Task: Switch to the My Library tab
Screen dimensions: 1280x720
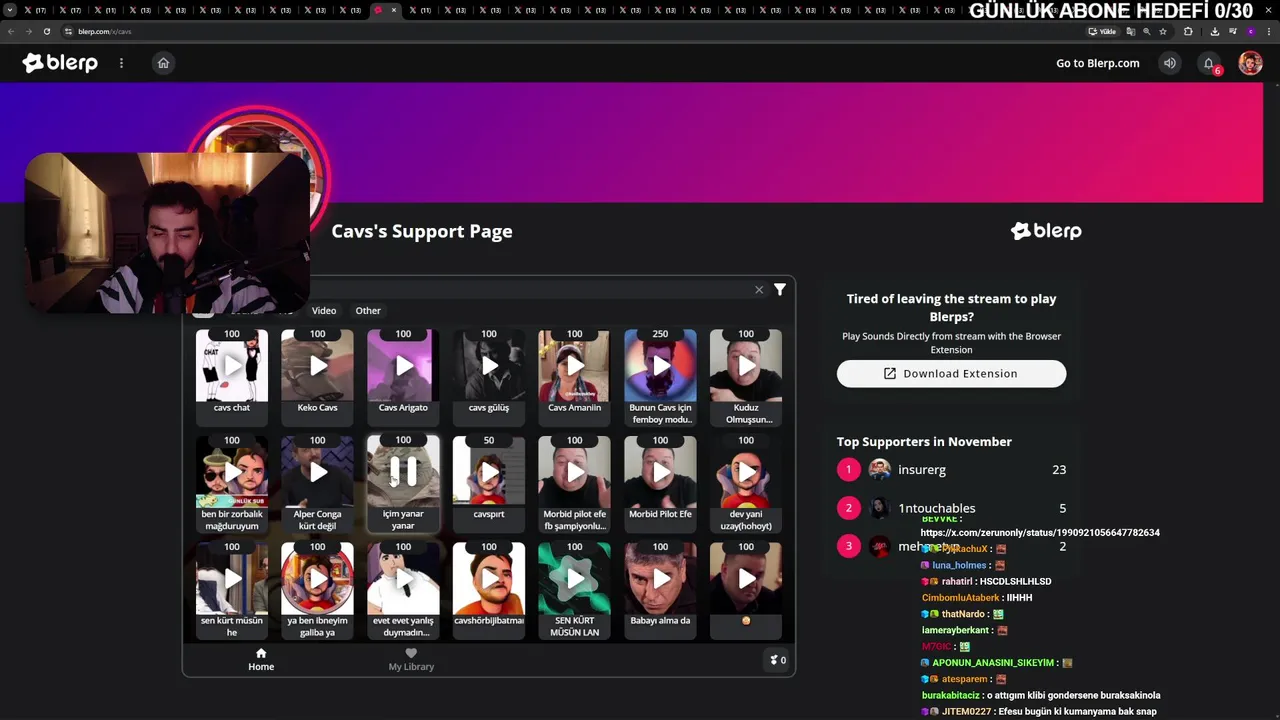Action: 411,659
